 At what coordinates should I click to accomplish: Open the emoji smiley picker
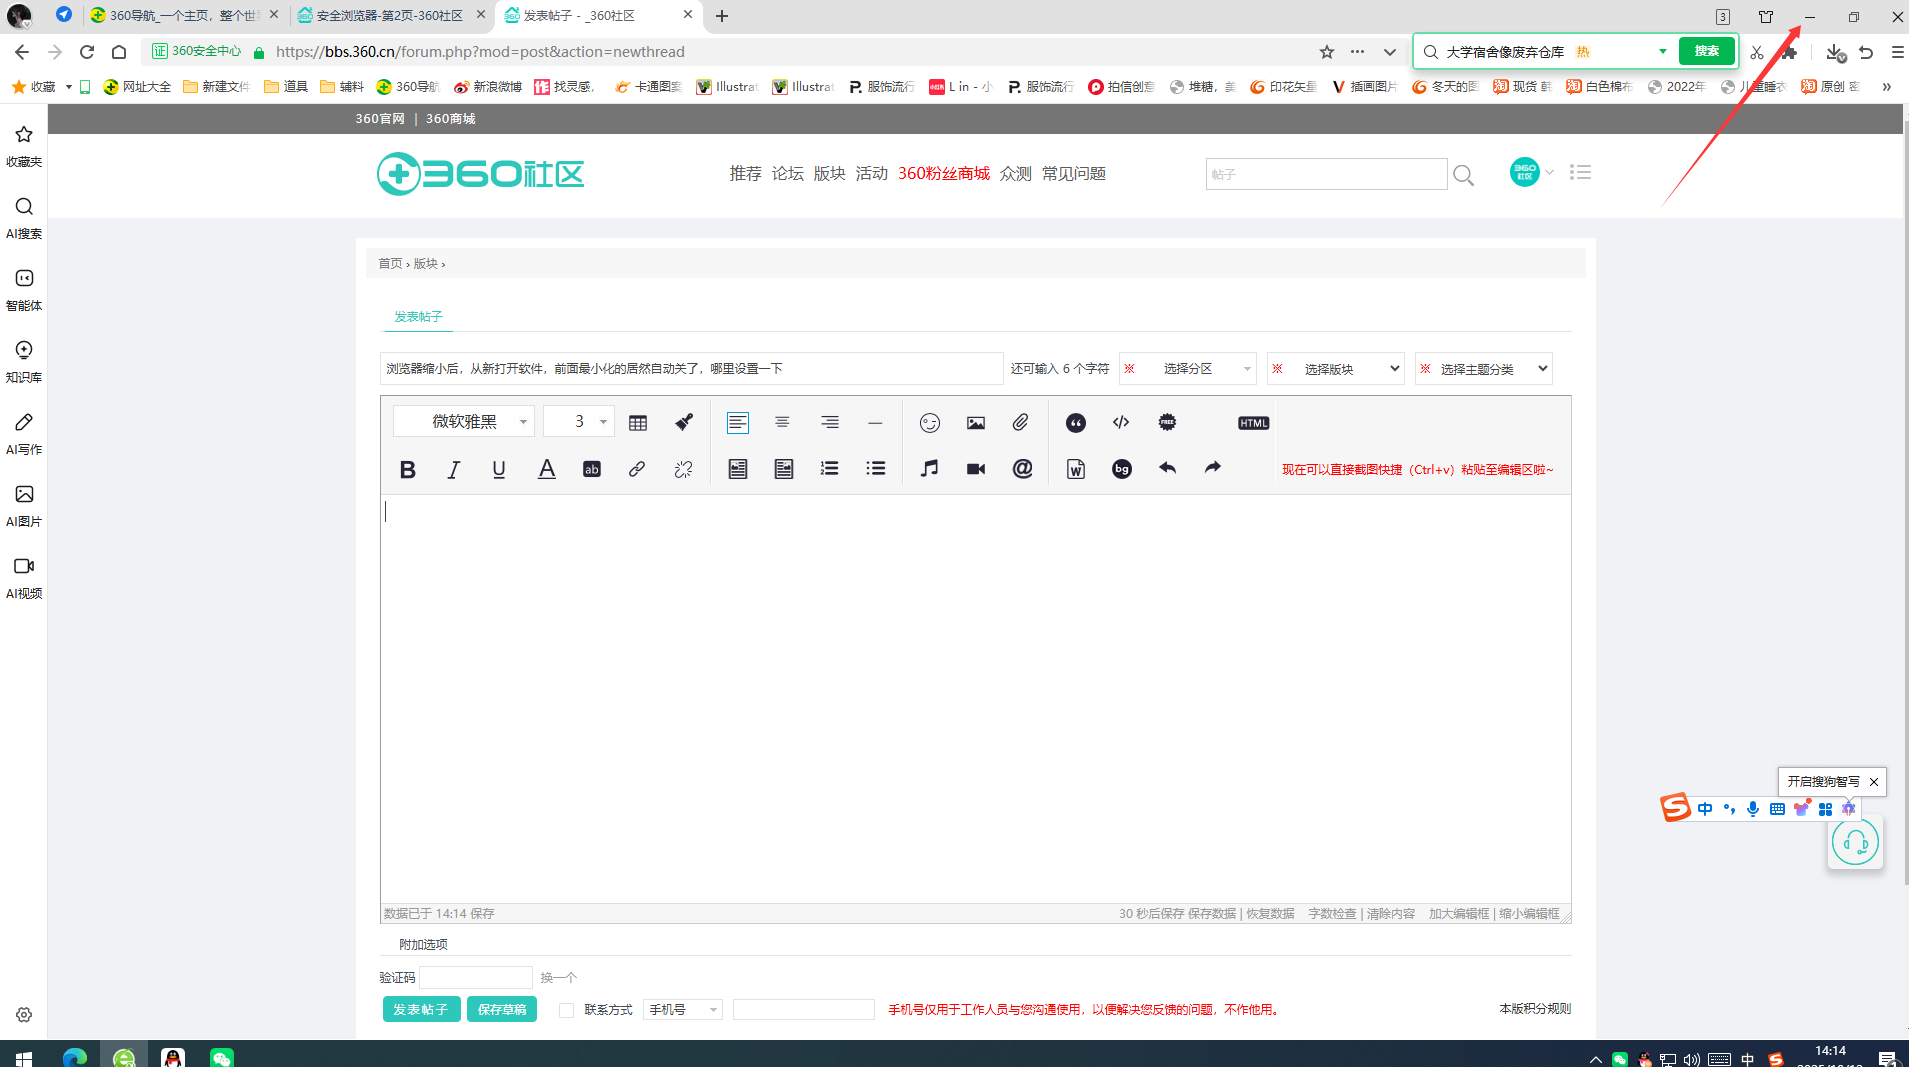click(x=929, y=423)
